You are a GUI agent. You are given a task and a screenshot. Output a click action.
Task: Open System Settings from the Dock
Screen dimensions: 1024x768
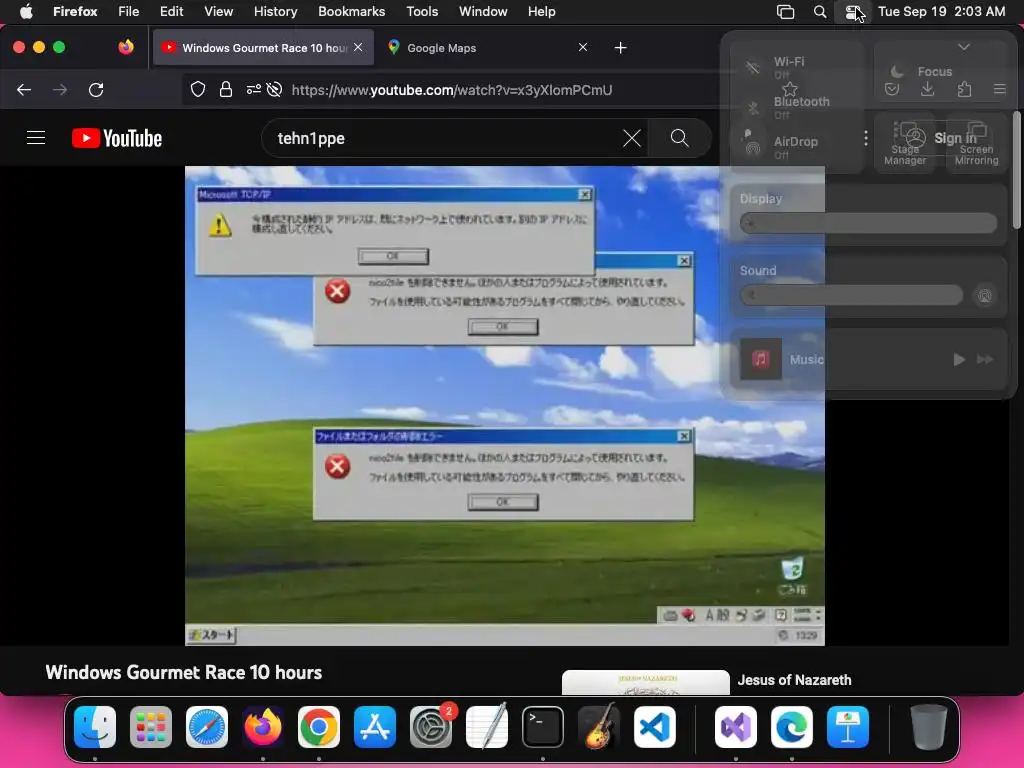coord(431,727)
